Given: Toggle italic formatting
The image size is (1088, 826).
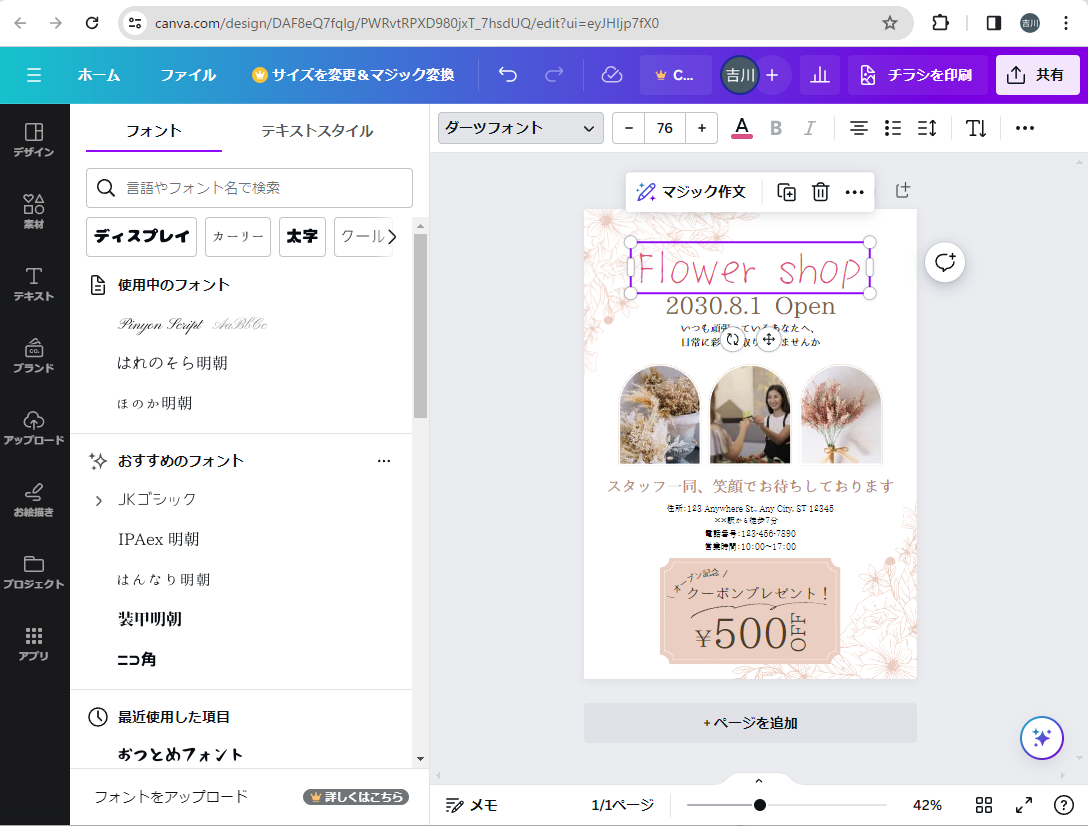Looking at the screenshot, I should (810, 128).
